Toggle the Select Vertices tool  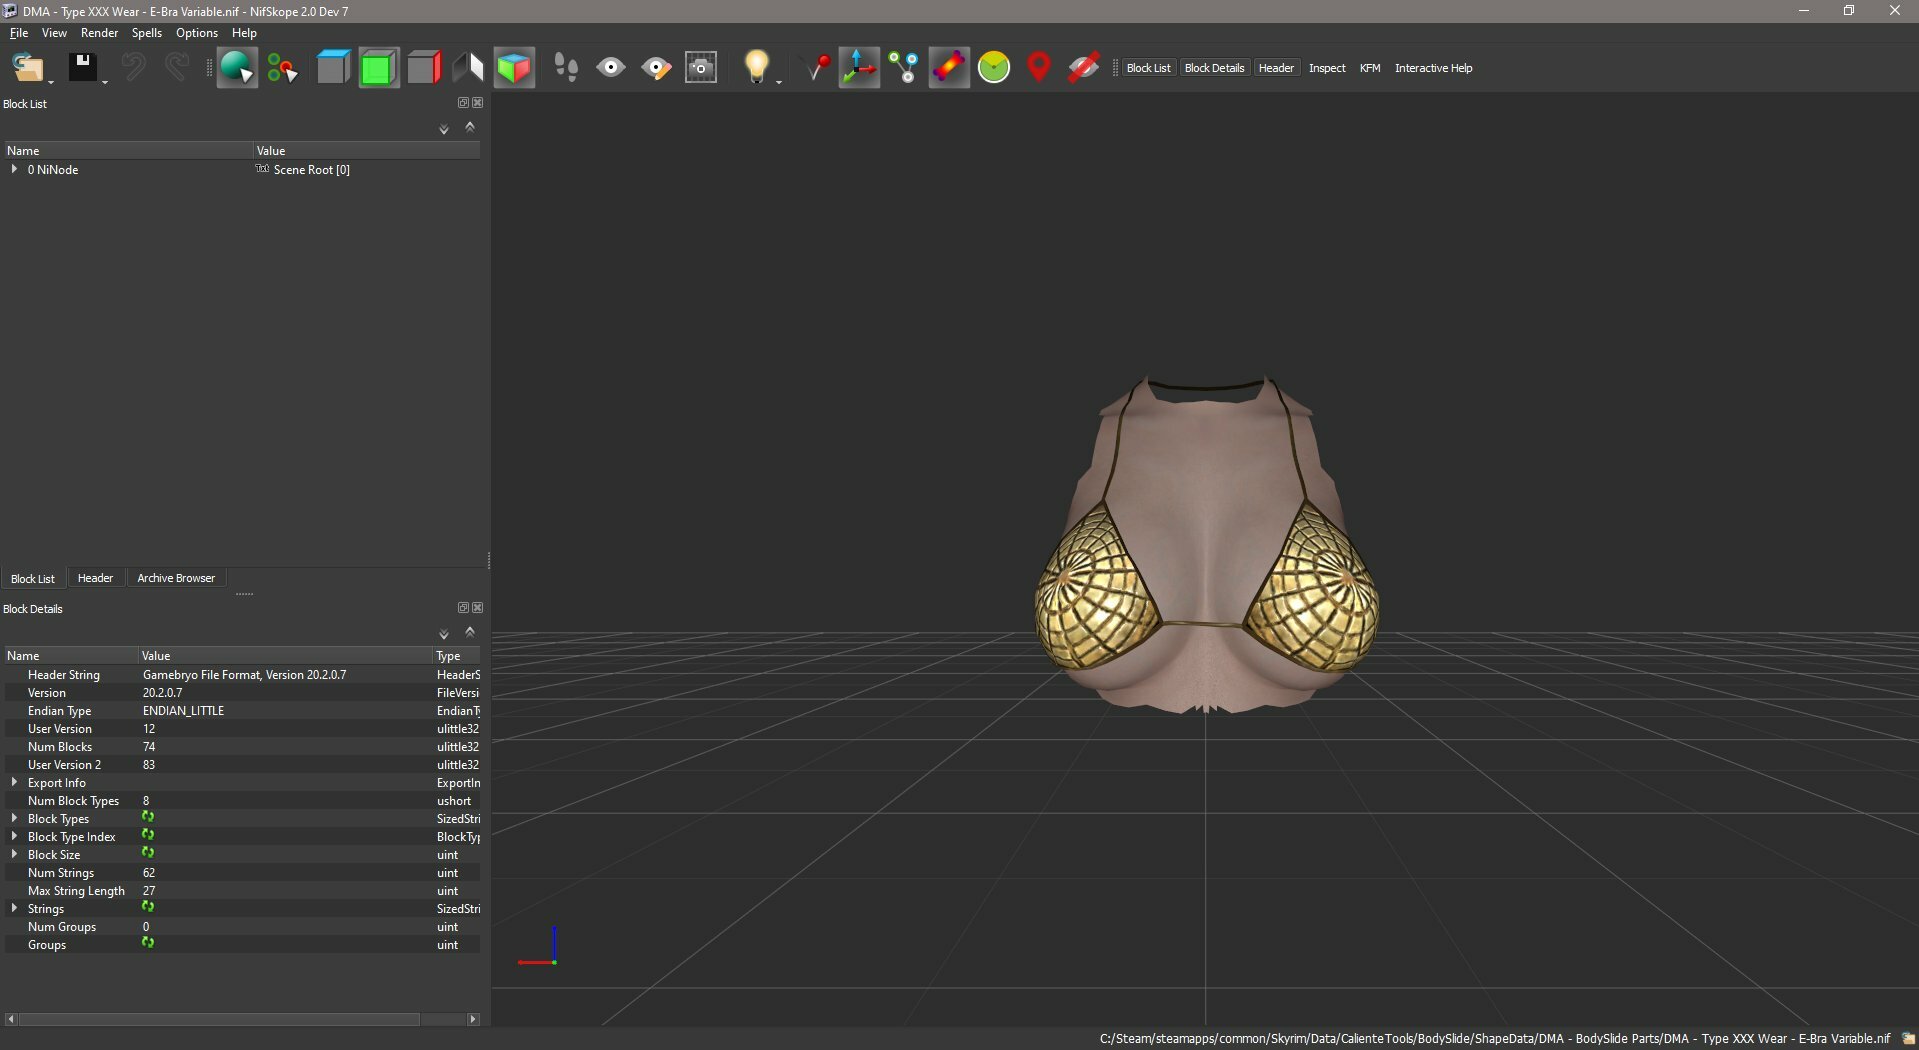point(283,68)
